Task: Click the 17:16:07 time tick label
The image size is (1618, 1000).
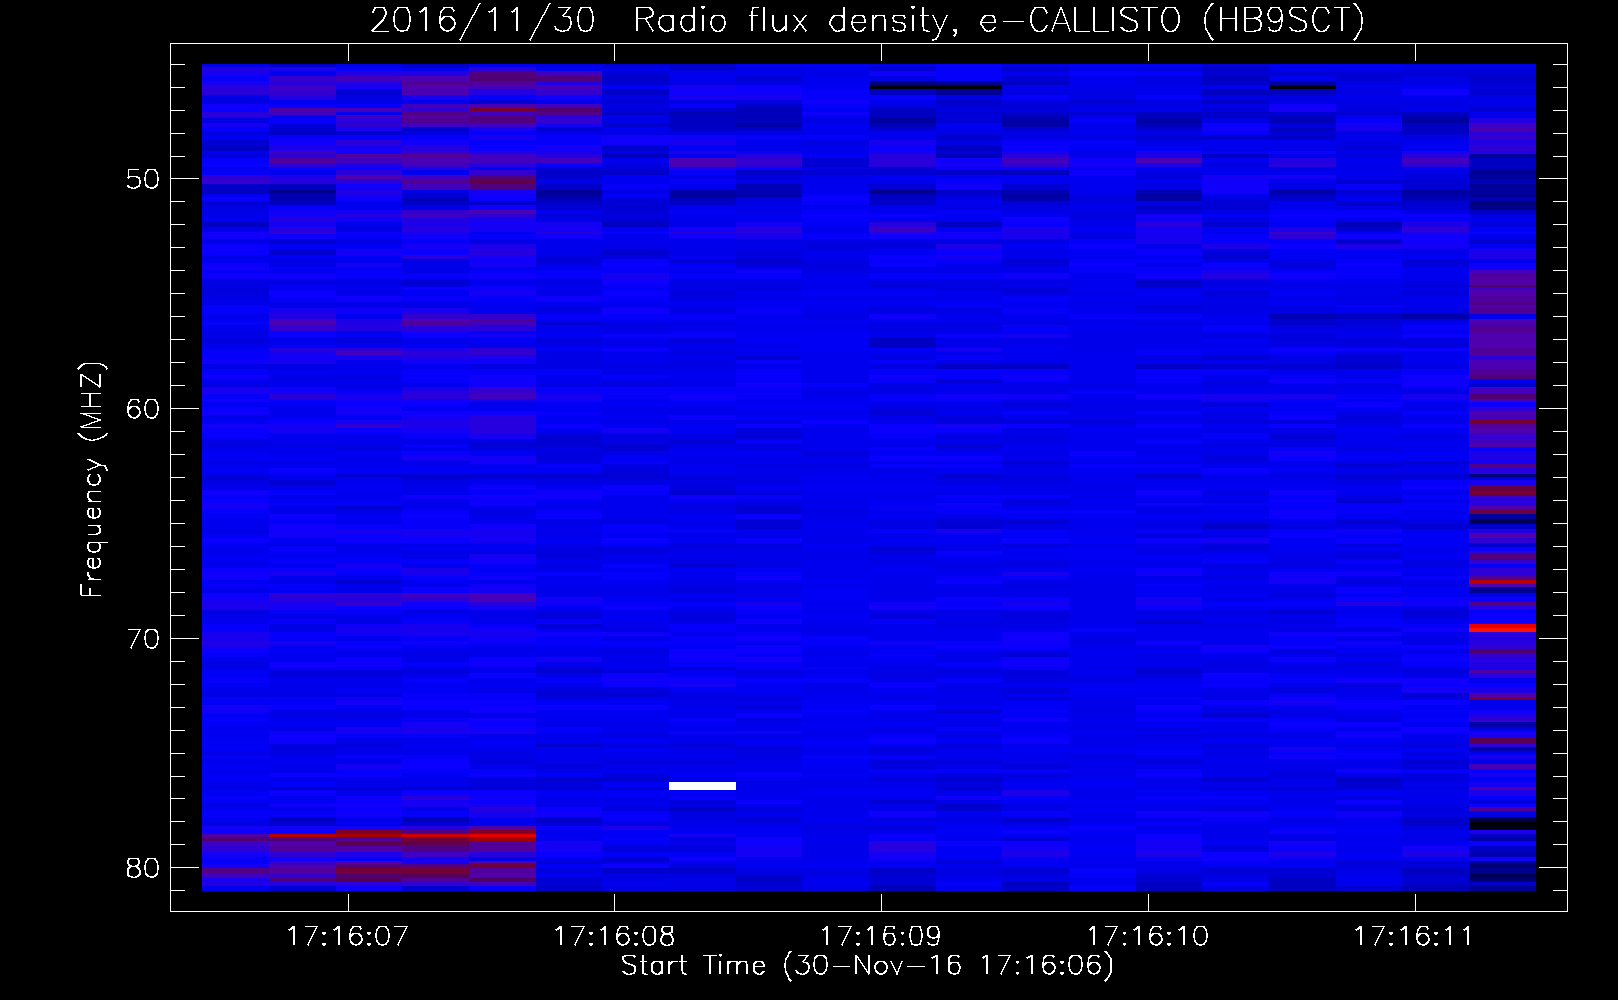Action: tap(347, 937)
